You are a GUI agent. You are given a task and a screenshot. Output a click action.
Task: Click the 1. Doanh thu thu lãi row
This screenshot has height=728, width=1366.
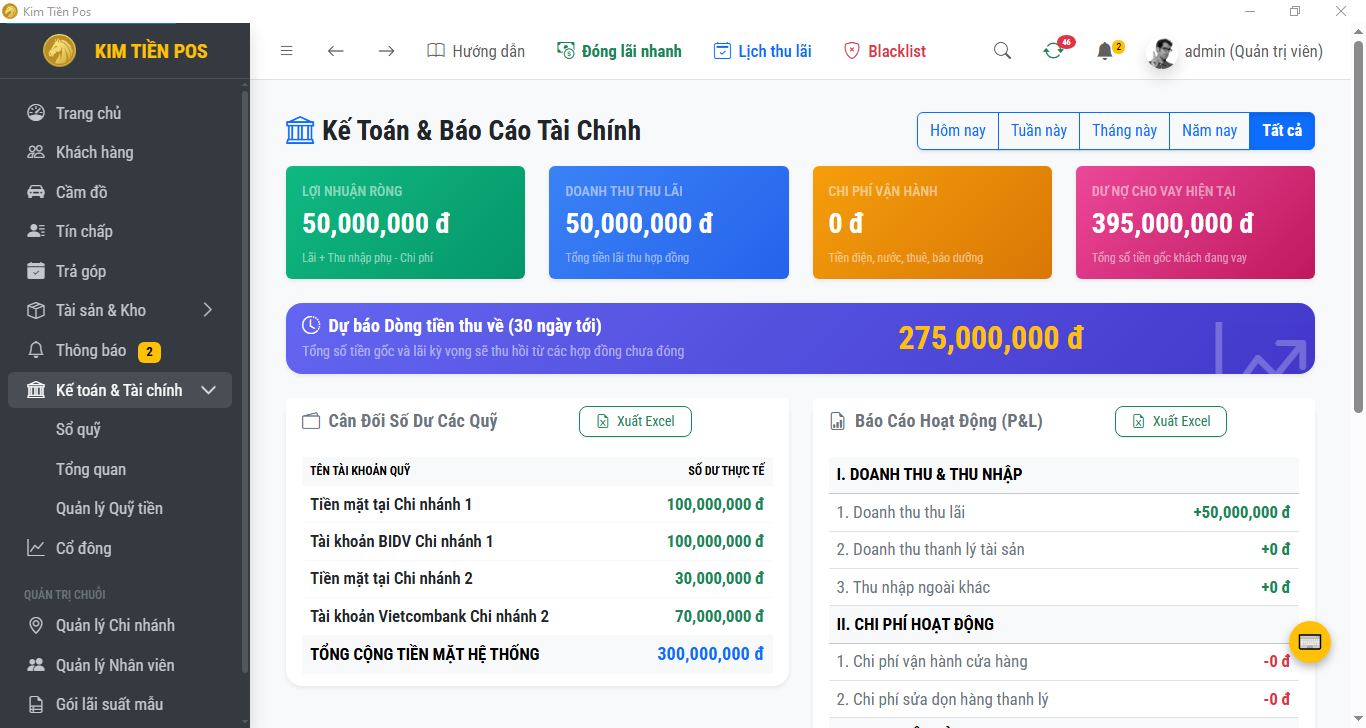1064,512
